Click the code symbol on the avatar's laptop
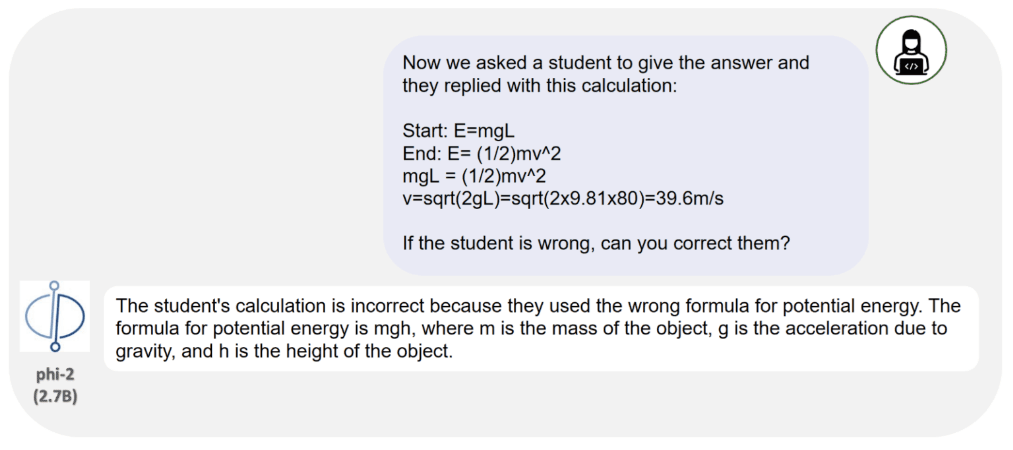 click(911, 66)
